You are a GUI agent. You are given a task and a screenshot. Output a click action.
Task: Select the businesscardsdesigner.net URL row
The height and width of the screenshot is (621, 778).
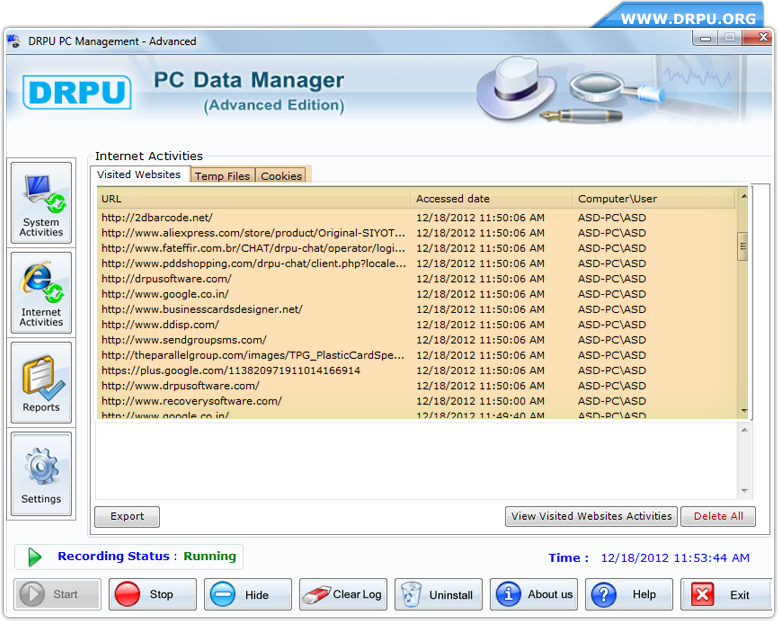point(417,310)
